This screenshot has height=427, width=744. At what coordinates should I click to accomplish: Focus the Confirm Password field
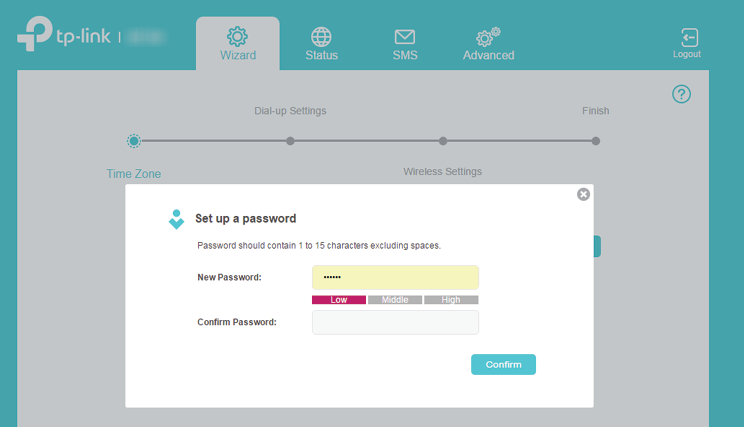pos(395,322)
